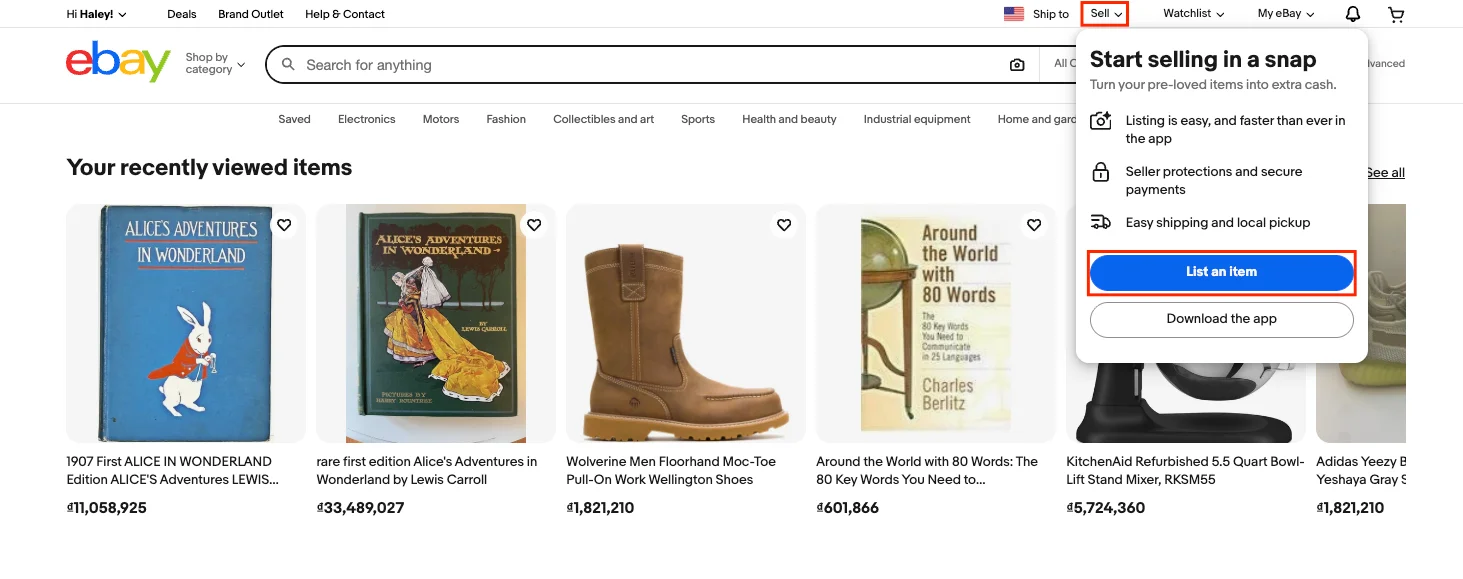Expand the Hi Haley account dropdown
The height and width of the screenshot is (579, 1463).
(x=96, y=14)
